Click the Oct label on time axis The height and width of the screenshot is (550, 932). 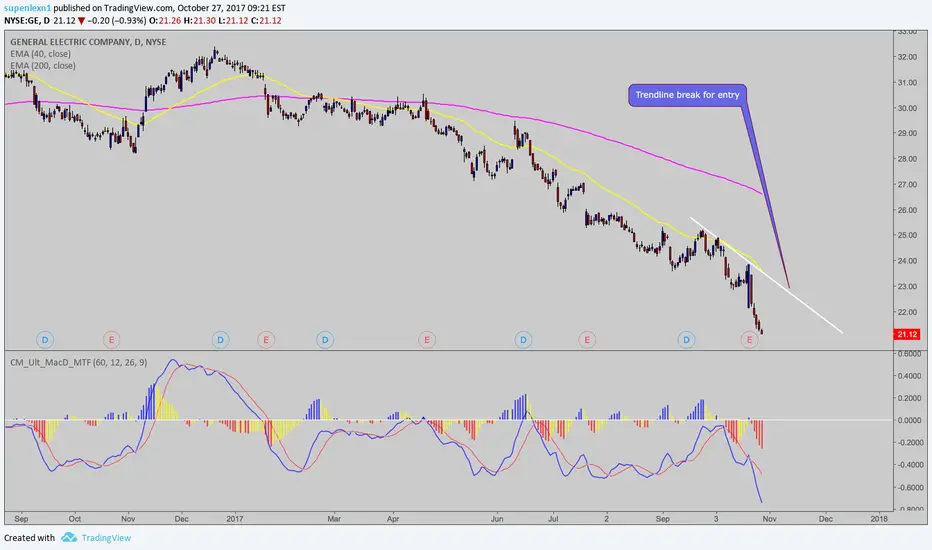75,519
